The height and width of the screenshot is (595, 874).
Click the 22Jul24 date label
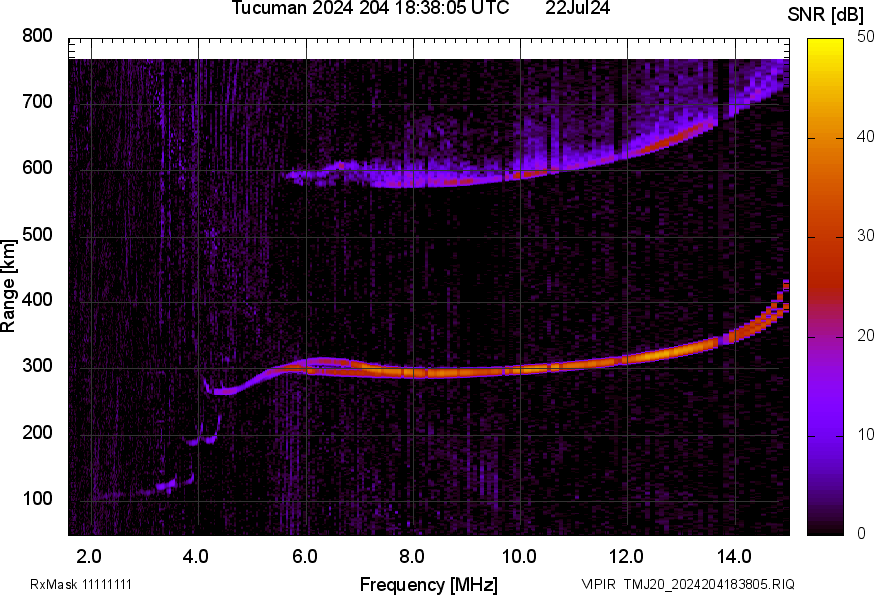click(578, 9)
